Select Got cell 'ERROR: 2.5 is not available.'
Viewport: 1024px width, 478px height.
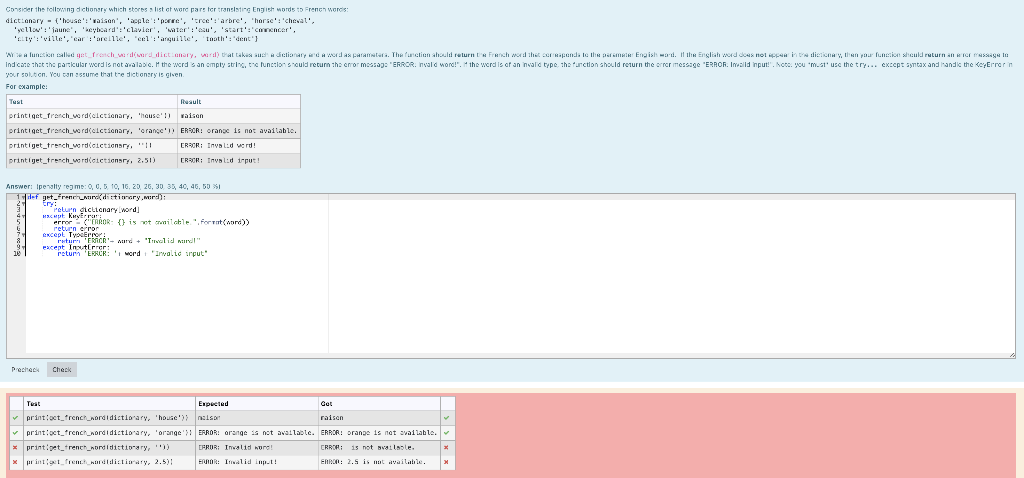[373, 462]
